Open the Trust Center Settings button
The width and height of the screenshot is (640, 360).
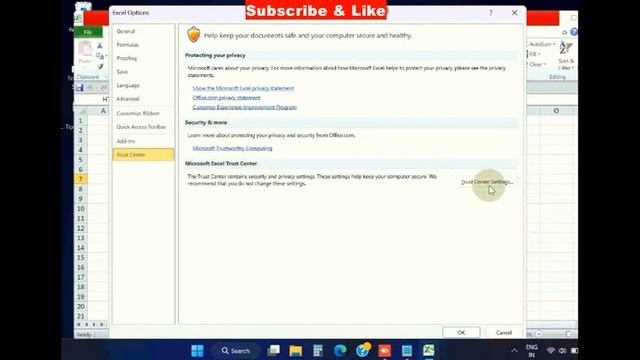(x=487, y=182)
